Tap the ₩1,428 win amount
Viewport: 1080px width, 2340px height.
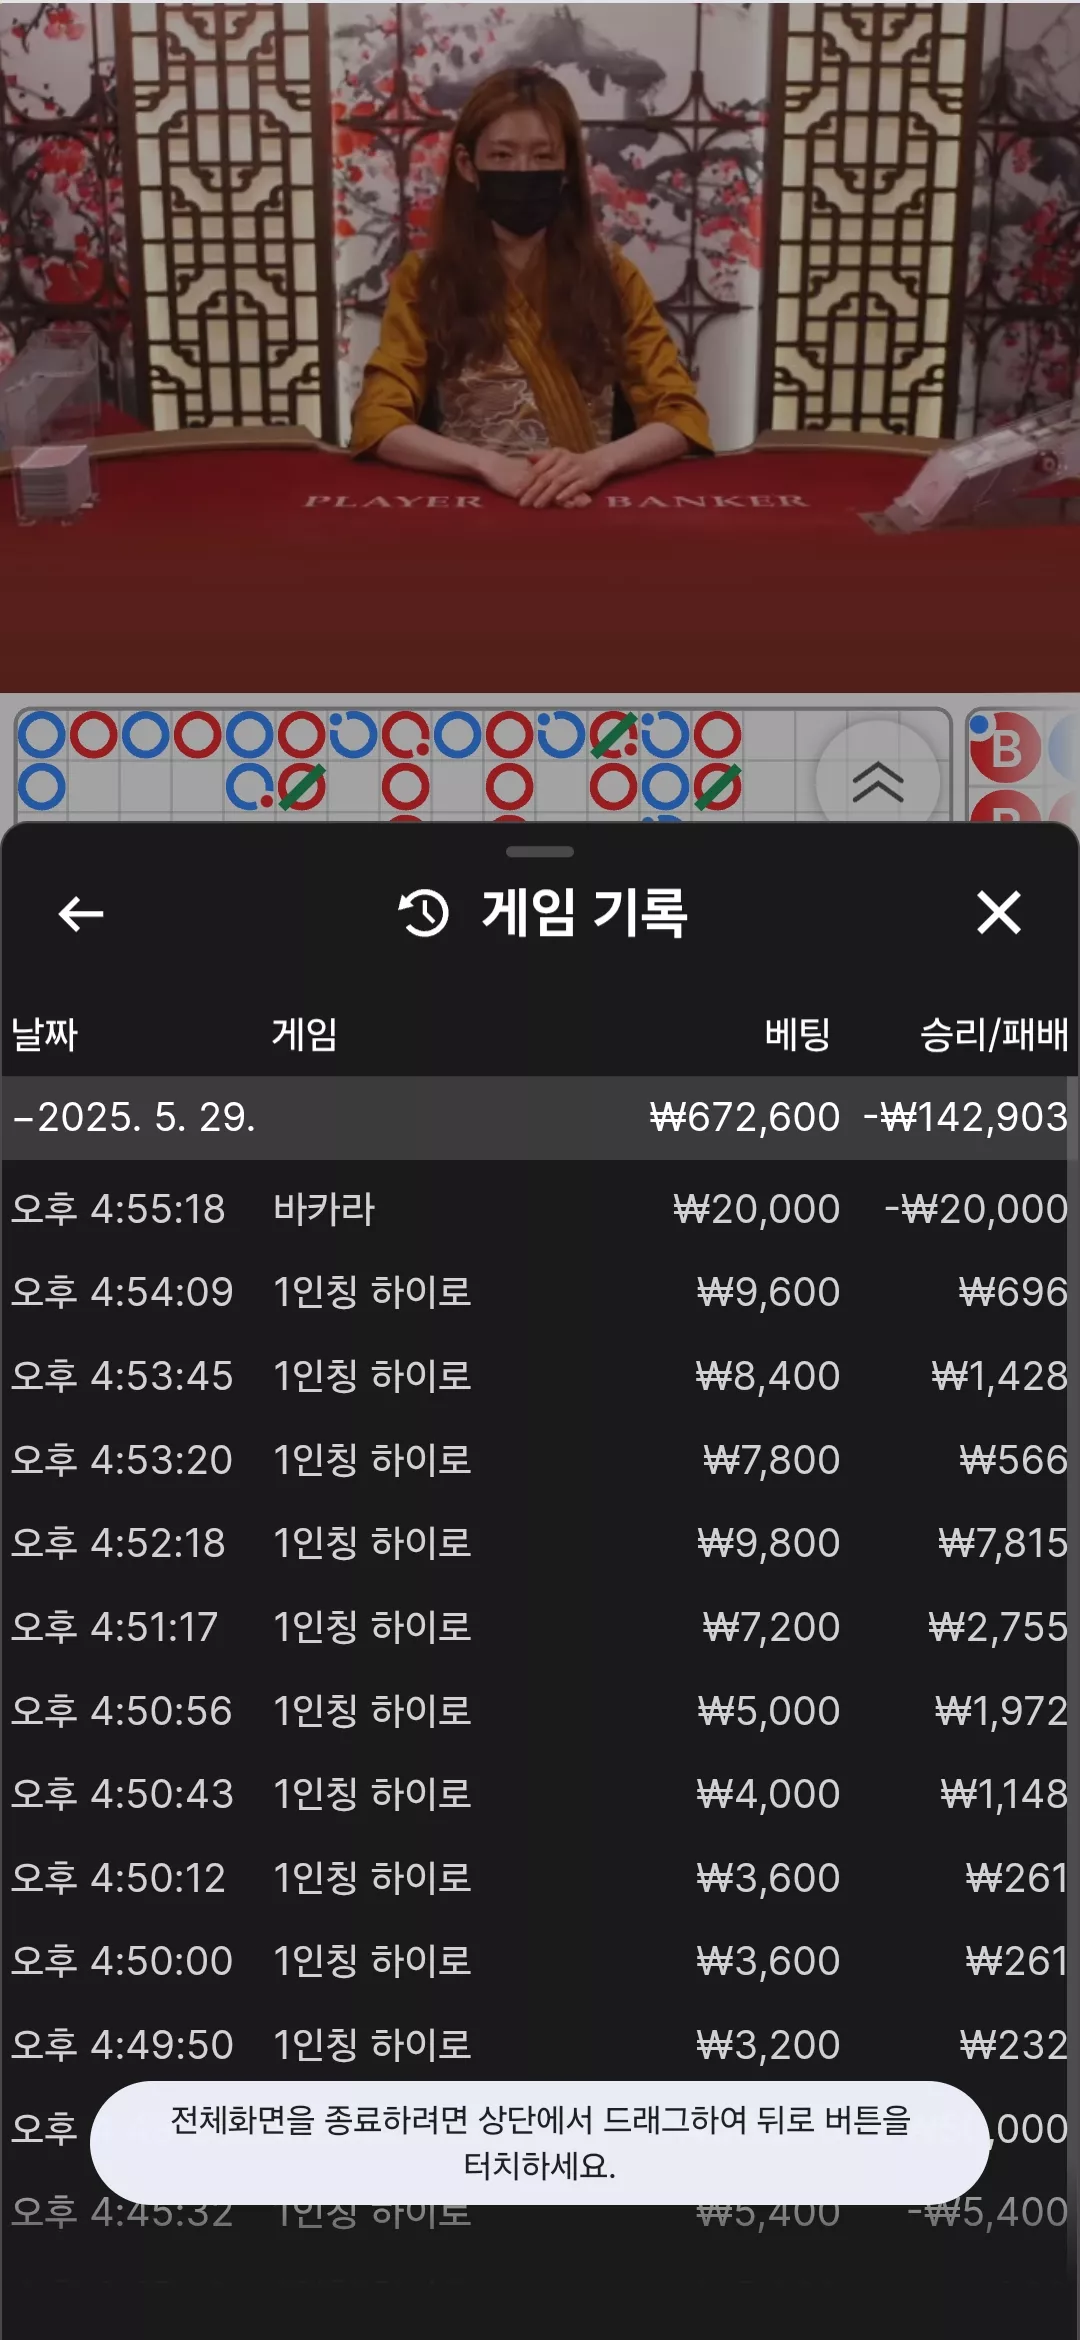pos(1000,1376)
